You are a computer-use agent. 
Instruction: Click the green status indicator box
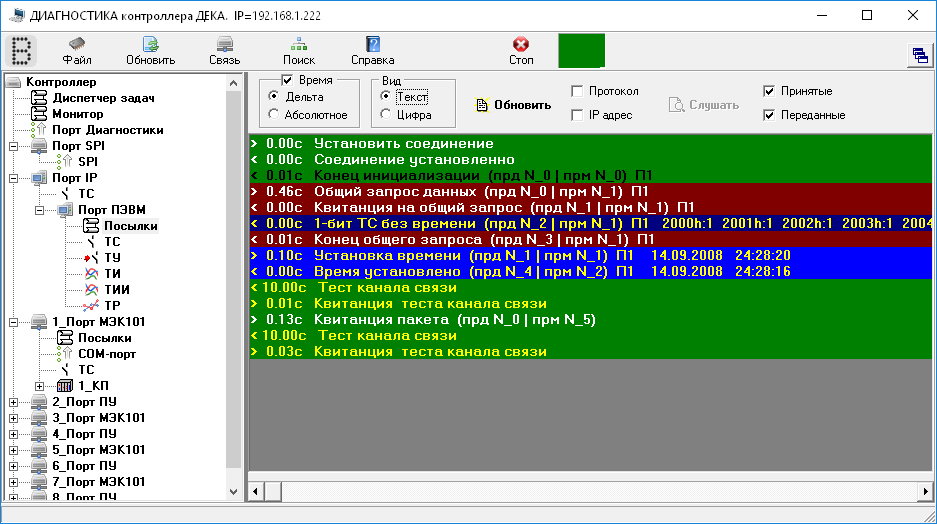click(581, 50)
